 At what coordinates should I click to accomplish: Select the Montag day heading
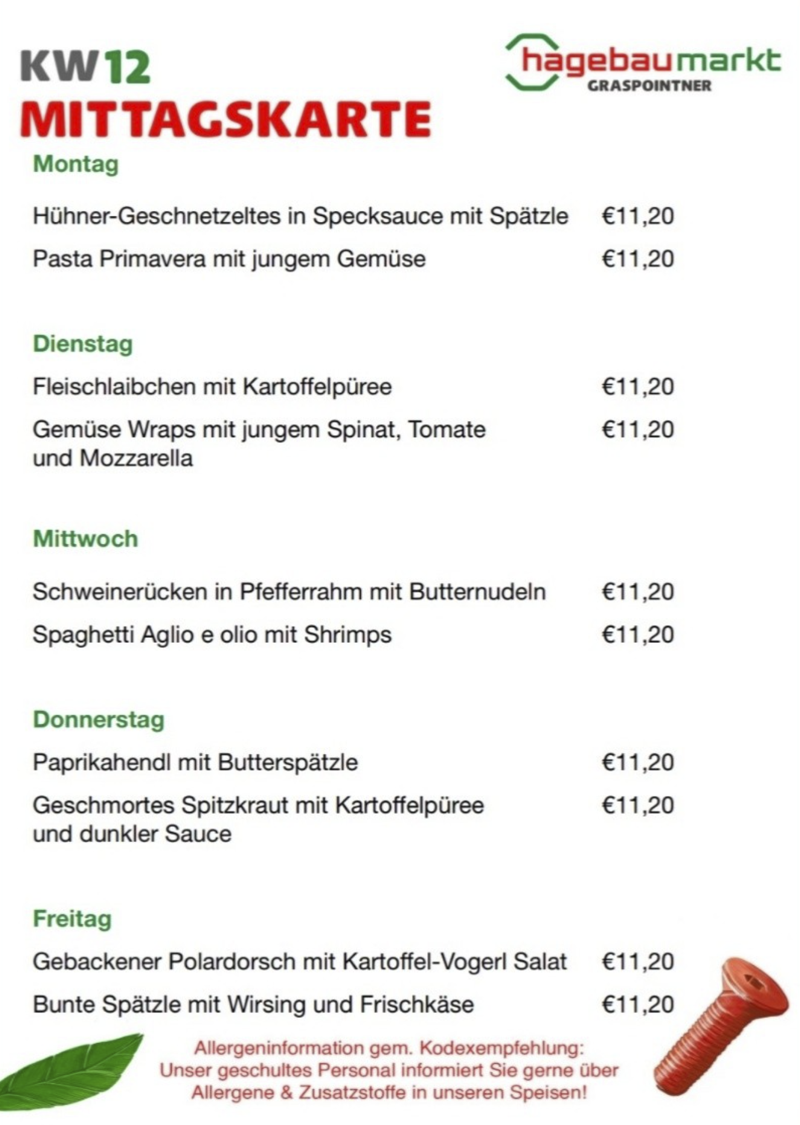tap(76, 164)
